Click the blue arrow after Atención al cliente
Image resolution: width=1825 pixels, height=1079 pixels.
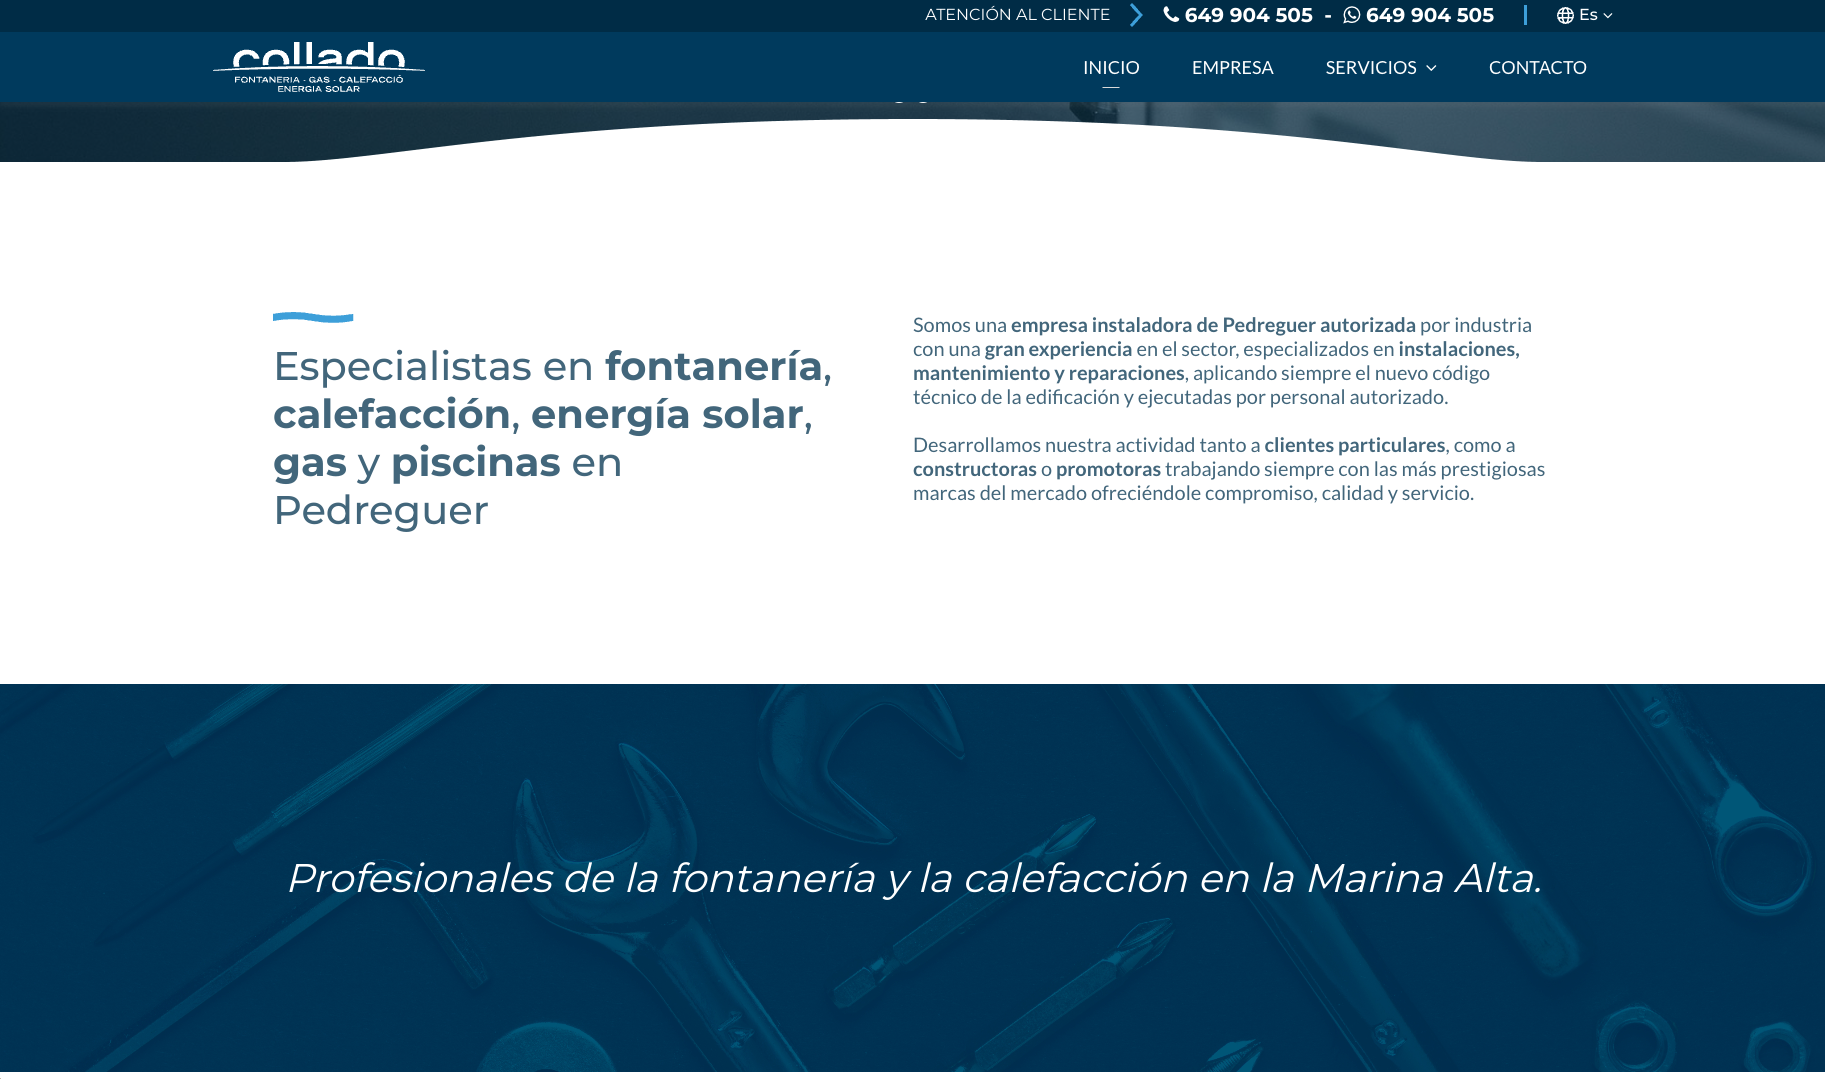(1136, 15)
